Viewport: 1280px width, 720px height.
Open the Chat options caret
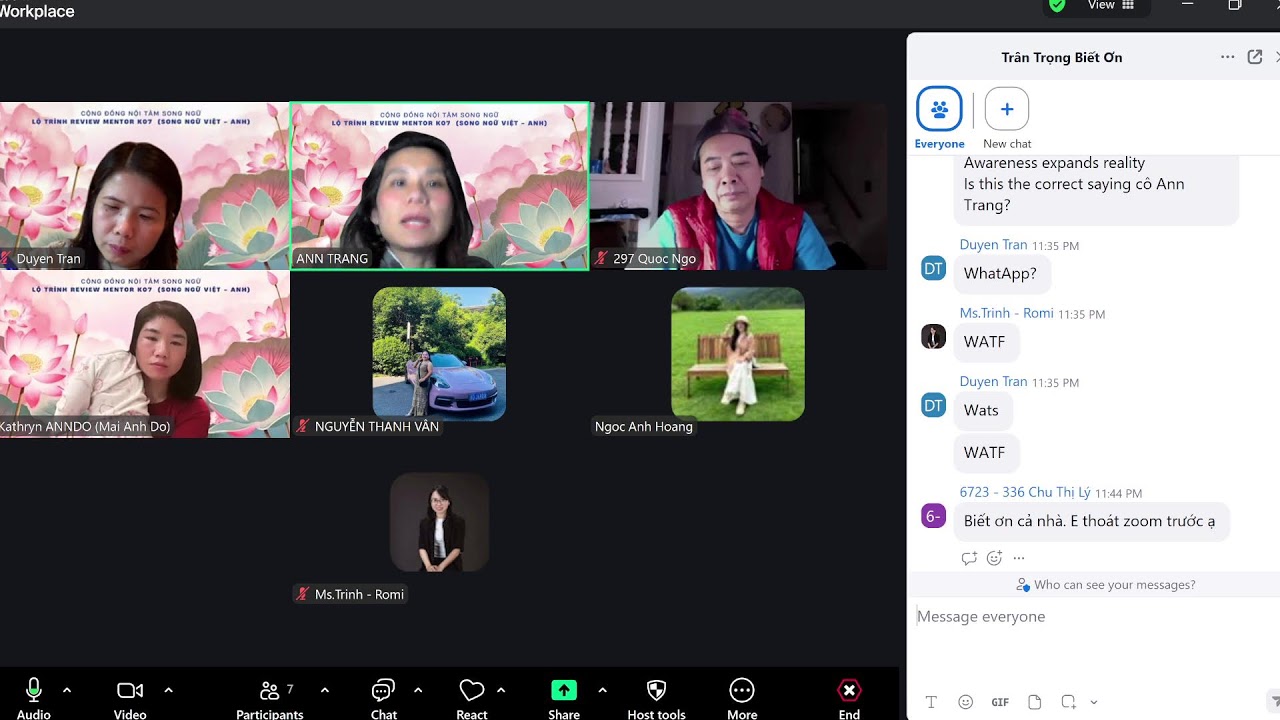tap(418, 690)
